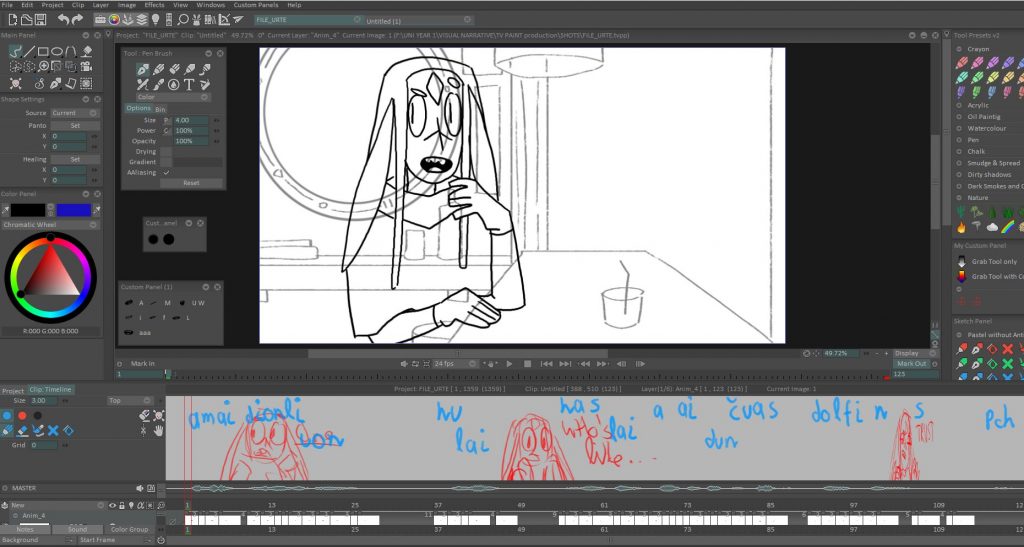Image resolution: width=1024 pixels, height=547 pixels.
Task: Click the blue B-pen color swatch
Action: 73,210
